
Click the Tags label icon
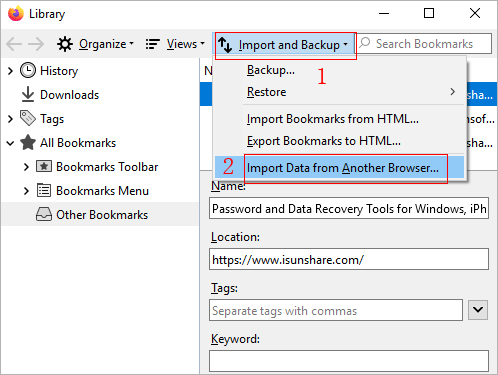click(28, 118)
